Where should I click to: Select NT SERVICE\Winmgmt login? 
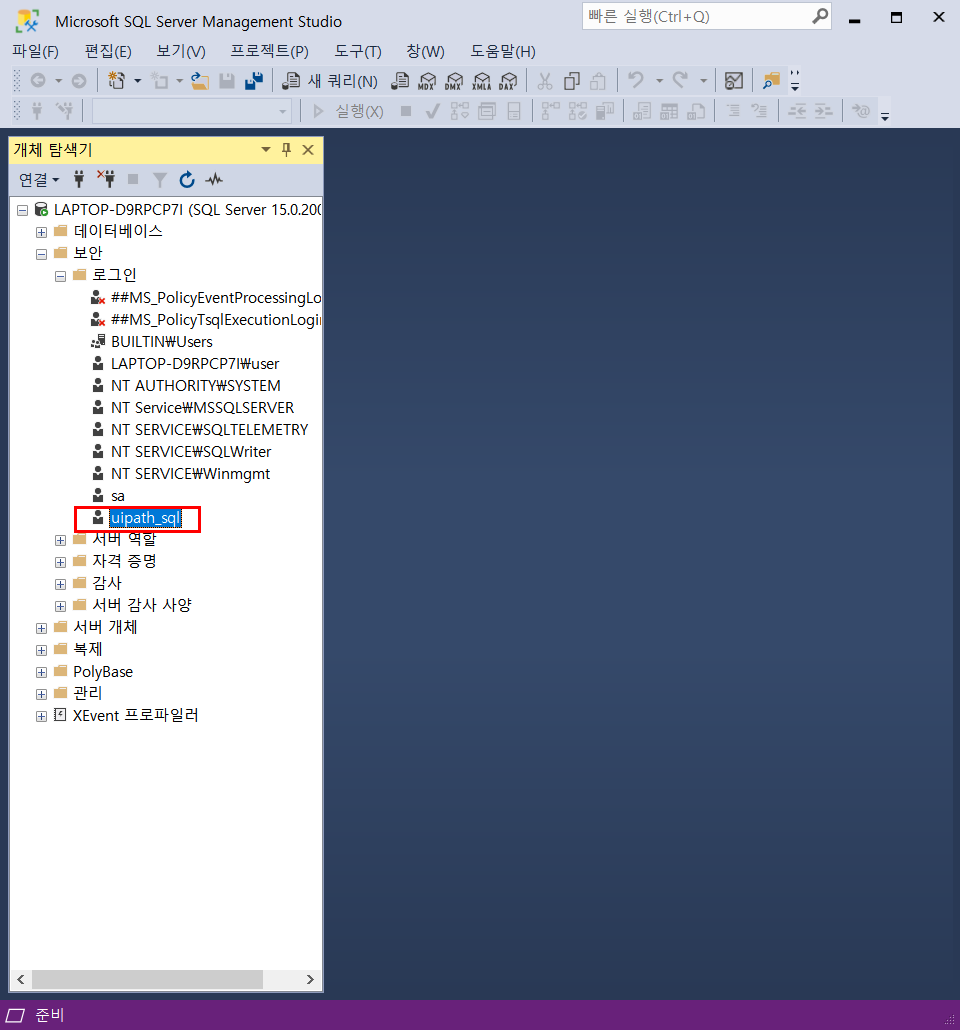[190, 474]
